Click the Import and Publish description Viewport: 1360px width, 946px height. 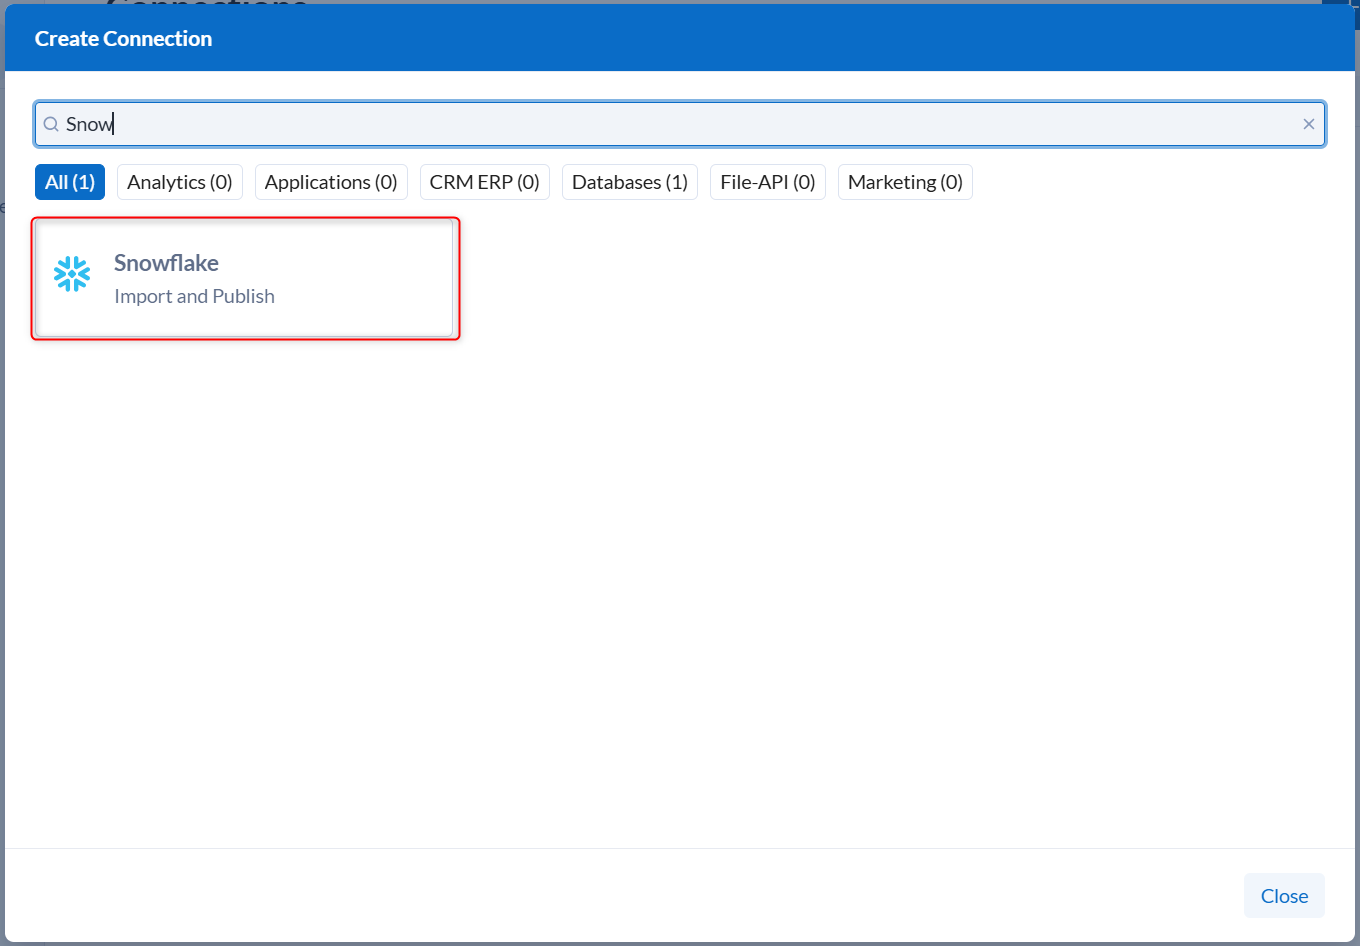tap(194, 296)
